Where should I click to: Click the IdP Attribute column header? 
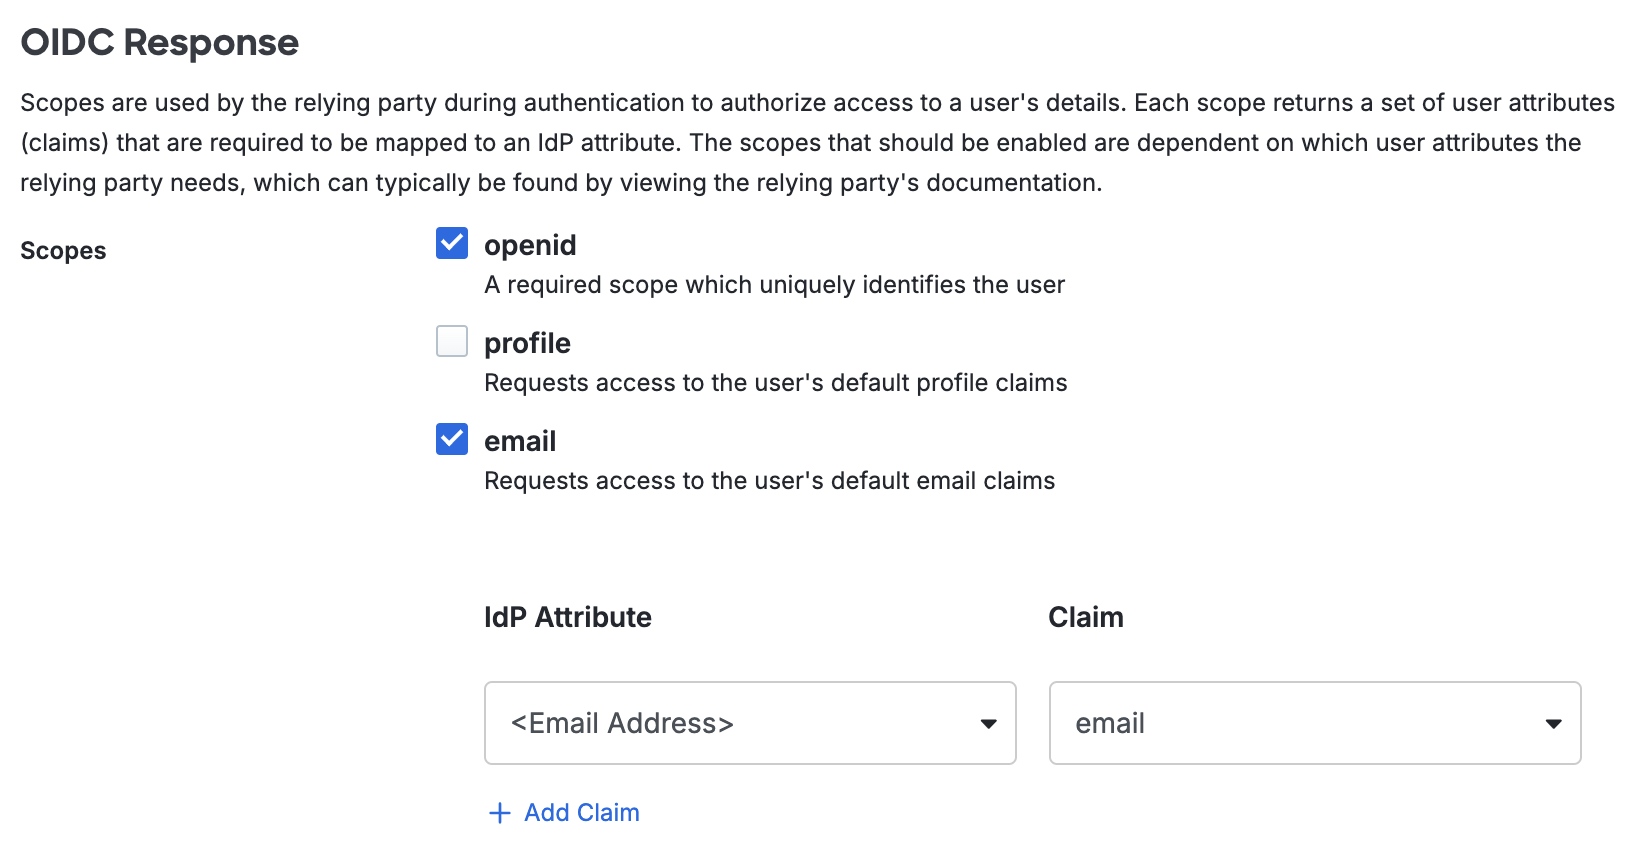pyautogui.click(x=567, y=617)
